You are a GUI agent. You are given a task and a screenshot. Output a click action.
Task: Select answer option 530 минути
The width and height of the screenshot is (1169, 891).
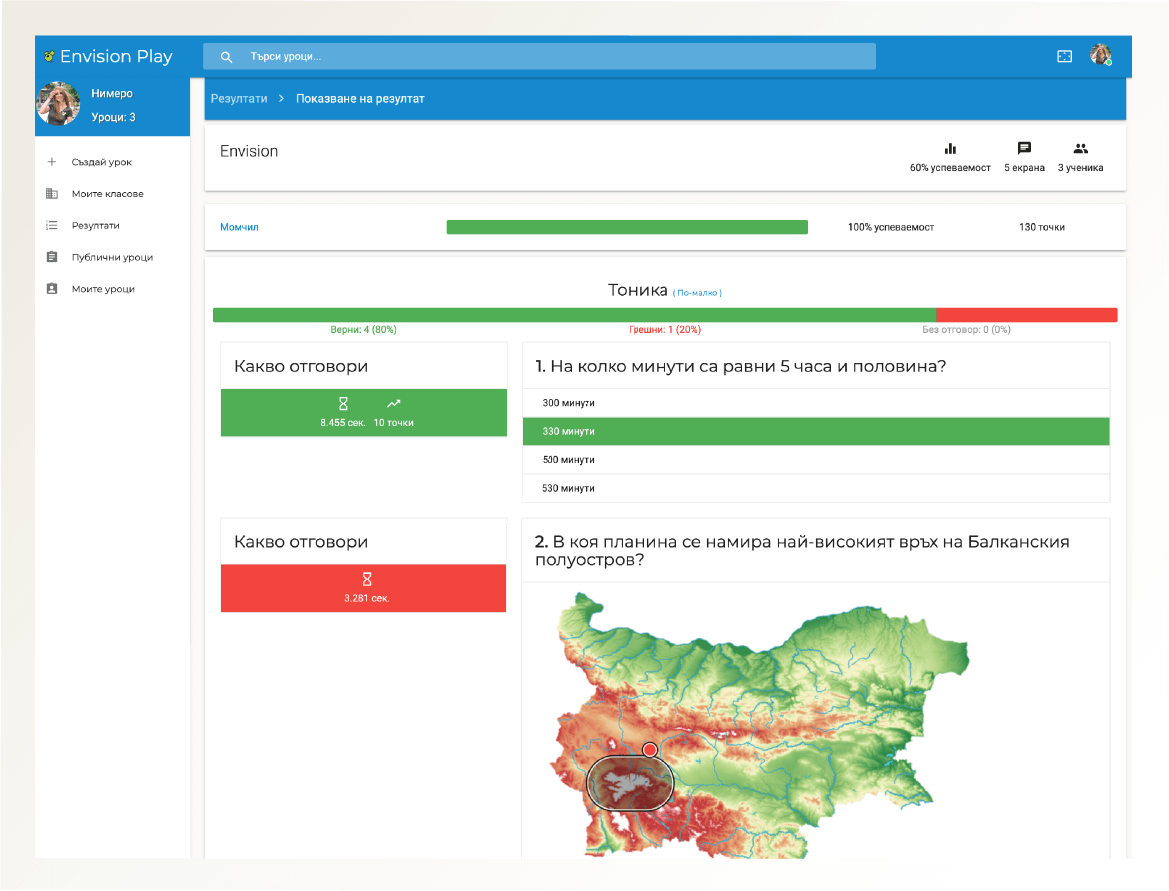pyautogui.click(x=815, y=488)
